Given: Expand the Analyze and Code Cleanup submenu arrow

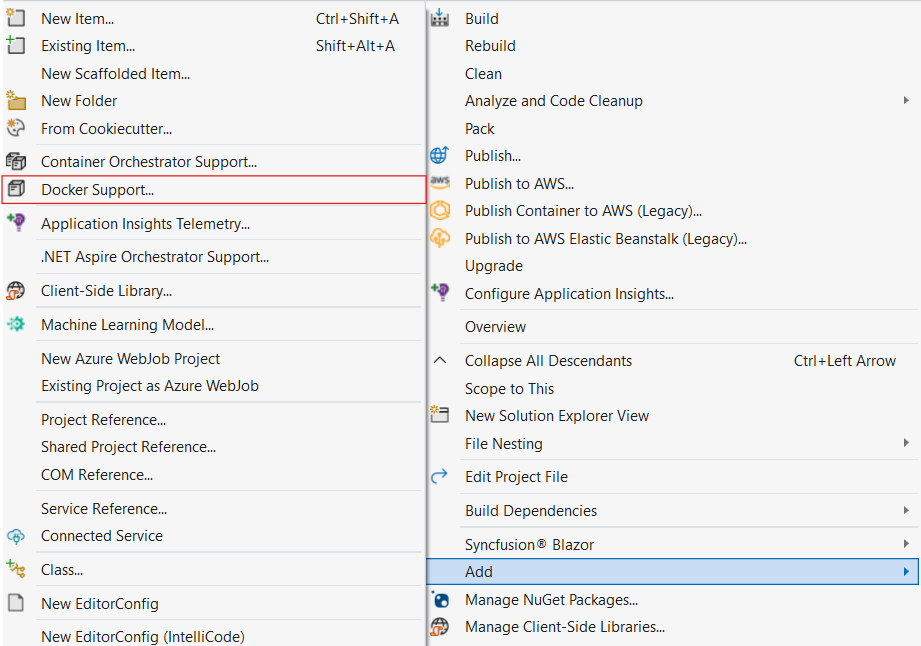Looking at the screenshot, I should (906, 100).
